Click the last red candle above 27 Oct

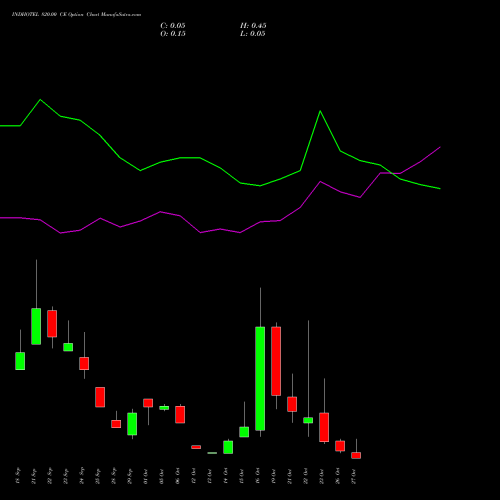click(x=356, y=455)
